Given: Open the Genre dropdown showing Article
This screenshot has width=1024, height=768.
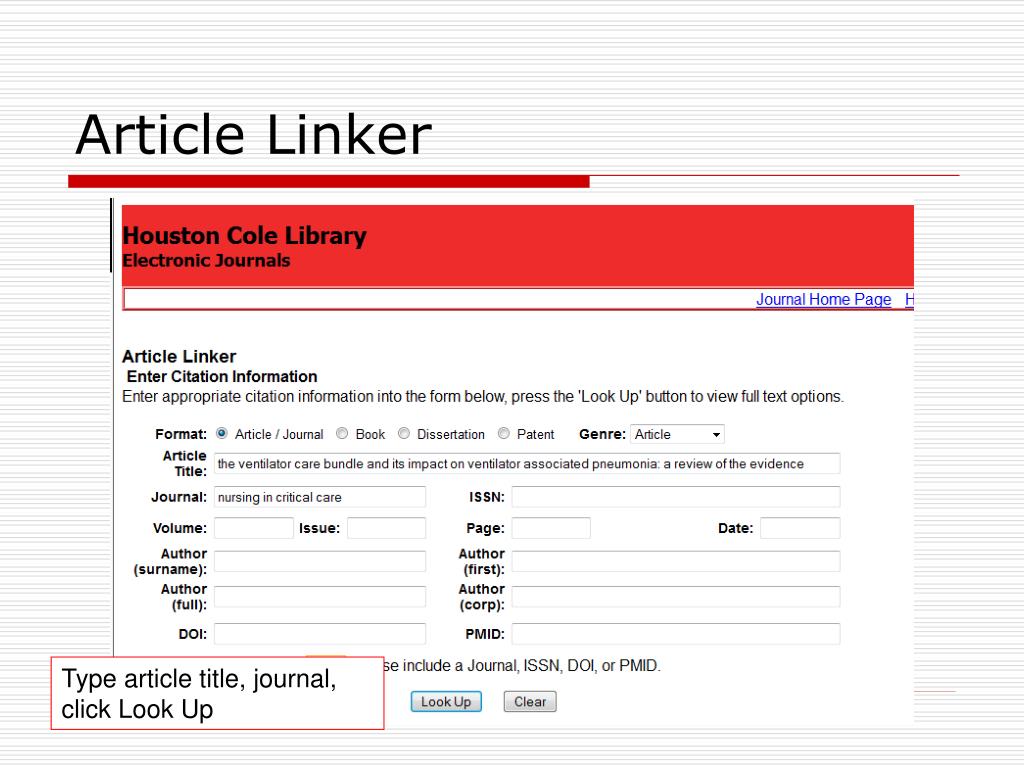Looking at the screenshot, I should tap(677, 434).
